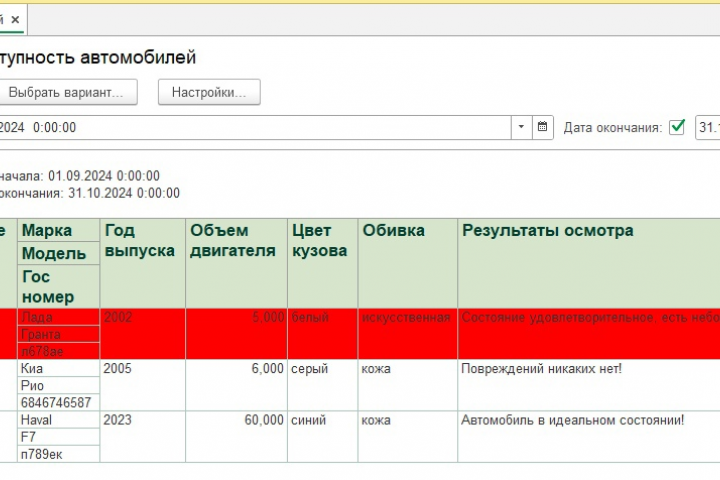Select the 'Результаты осмотра' column header
This screenshot has width=720, height=480.
click(589, 263)
